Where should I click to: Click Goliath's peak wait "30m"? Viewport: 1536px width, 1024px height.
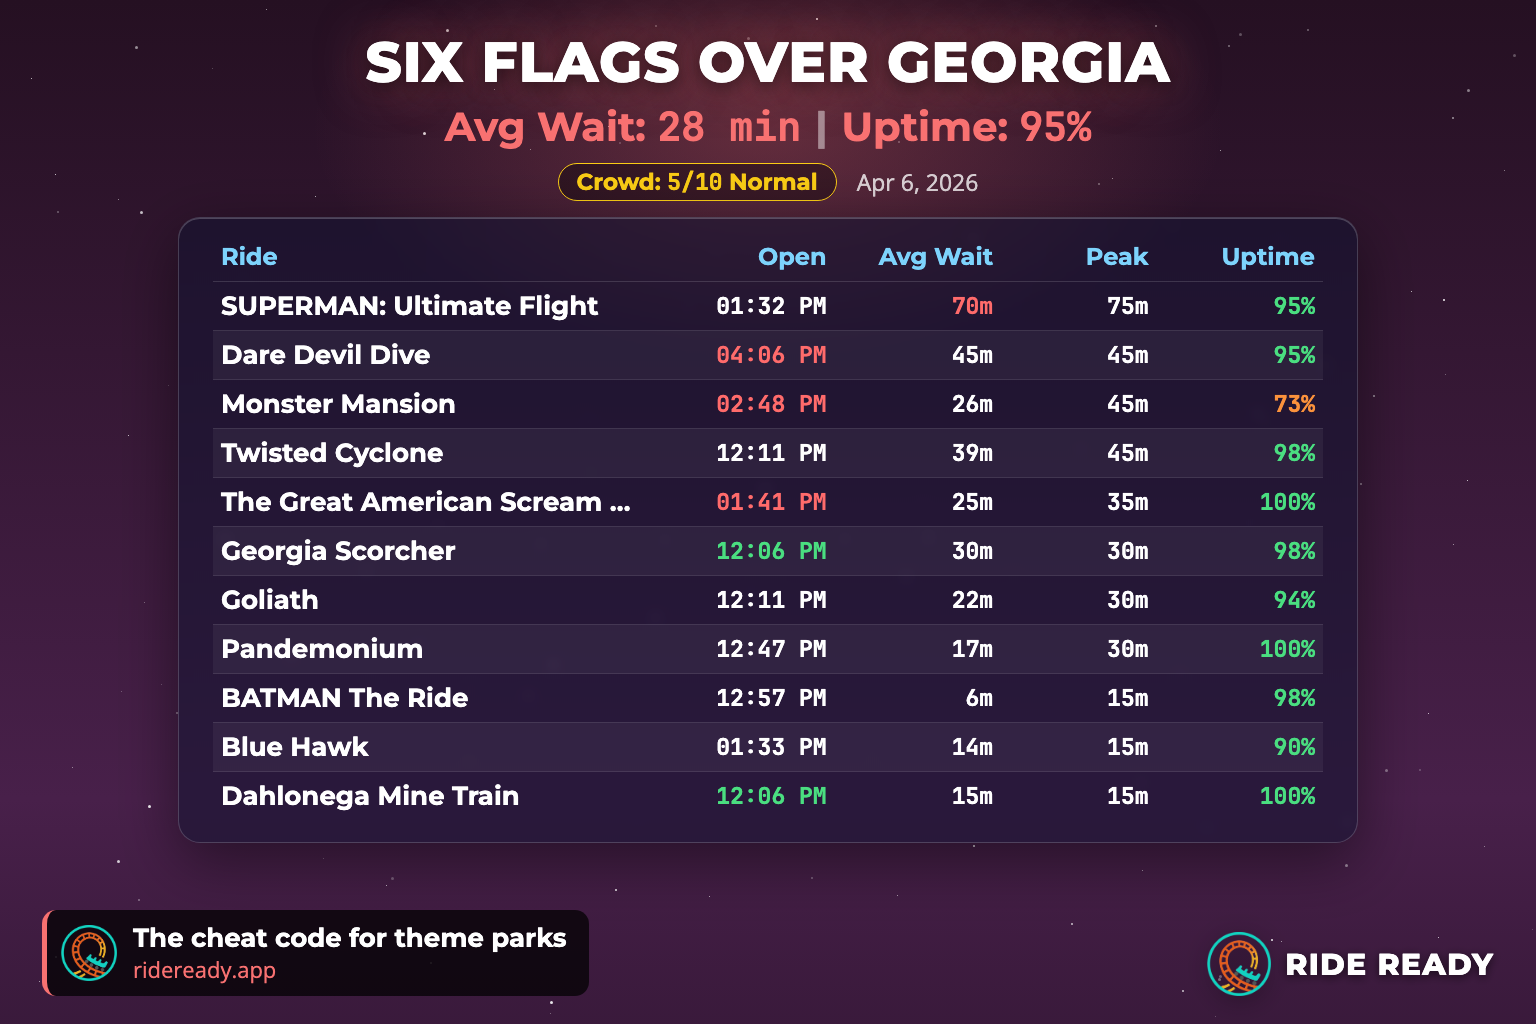tap(1127, 600)
